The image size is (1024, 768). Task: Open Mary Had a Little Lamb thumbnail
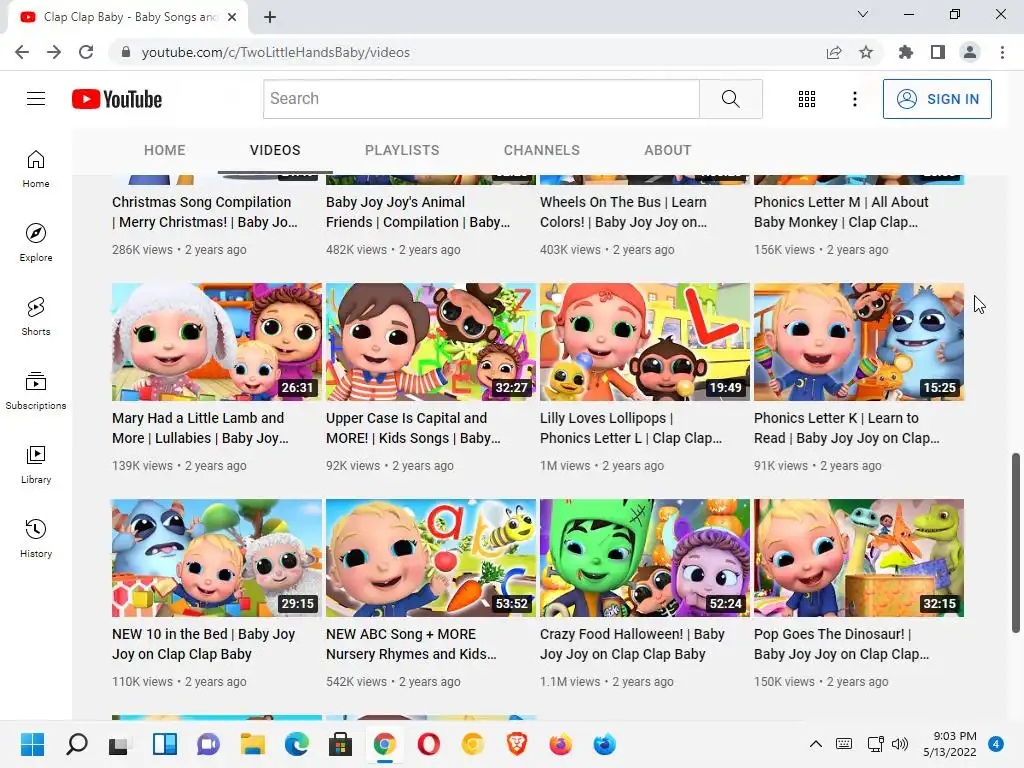(217, 342)
